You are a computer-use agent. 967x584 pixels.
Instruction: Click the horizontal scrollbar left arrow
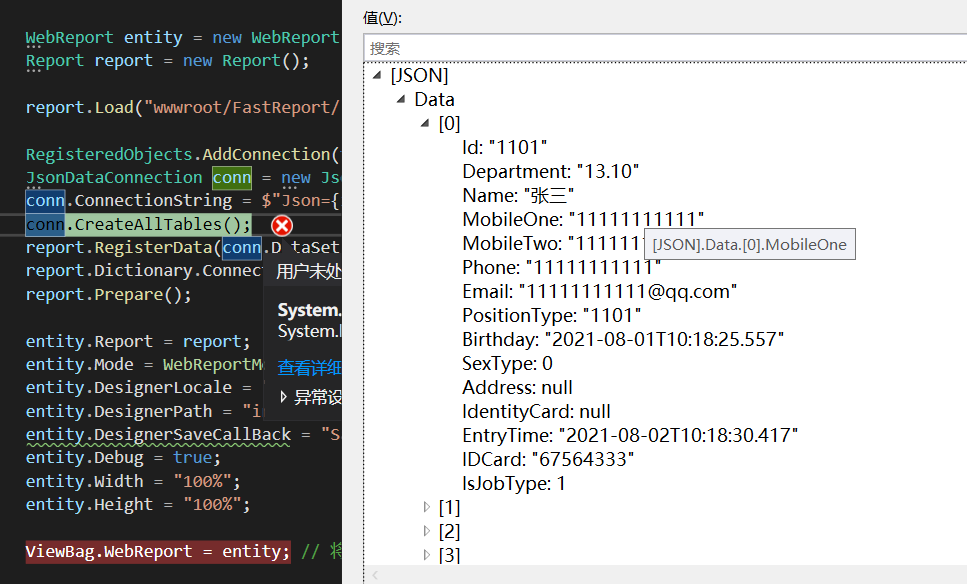374,575
